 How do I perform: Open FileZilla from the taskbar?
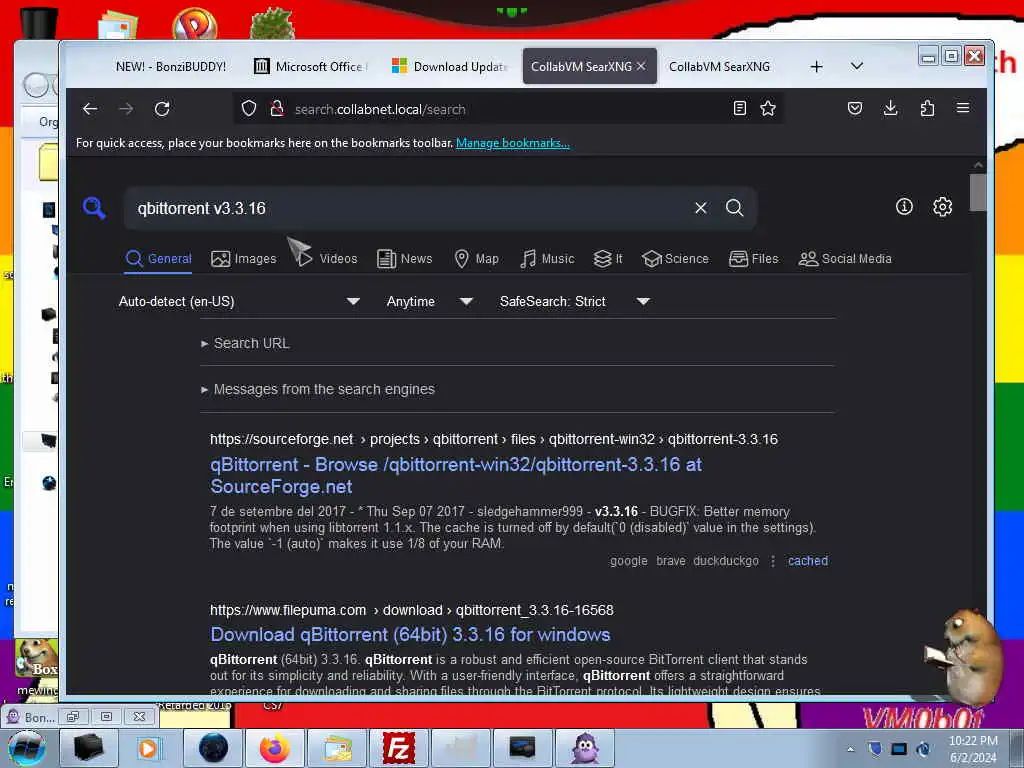tap(399, 748)
